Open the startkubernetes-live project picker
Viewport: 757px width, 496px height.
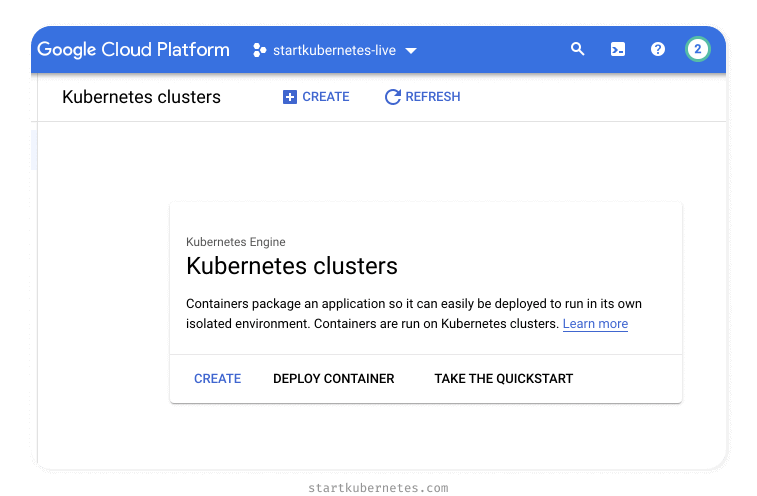coord(334,50)
